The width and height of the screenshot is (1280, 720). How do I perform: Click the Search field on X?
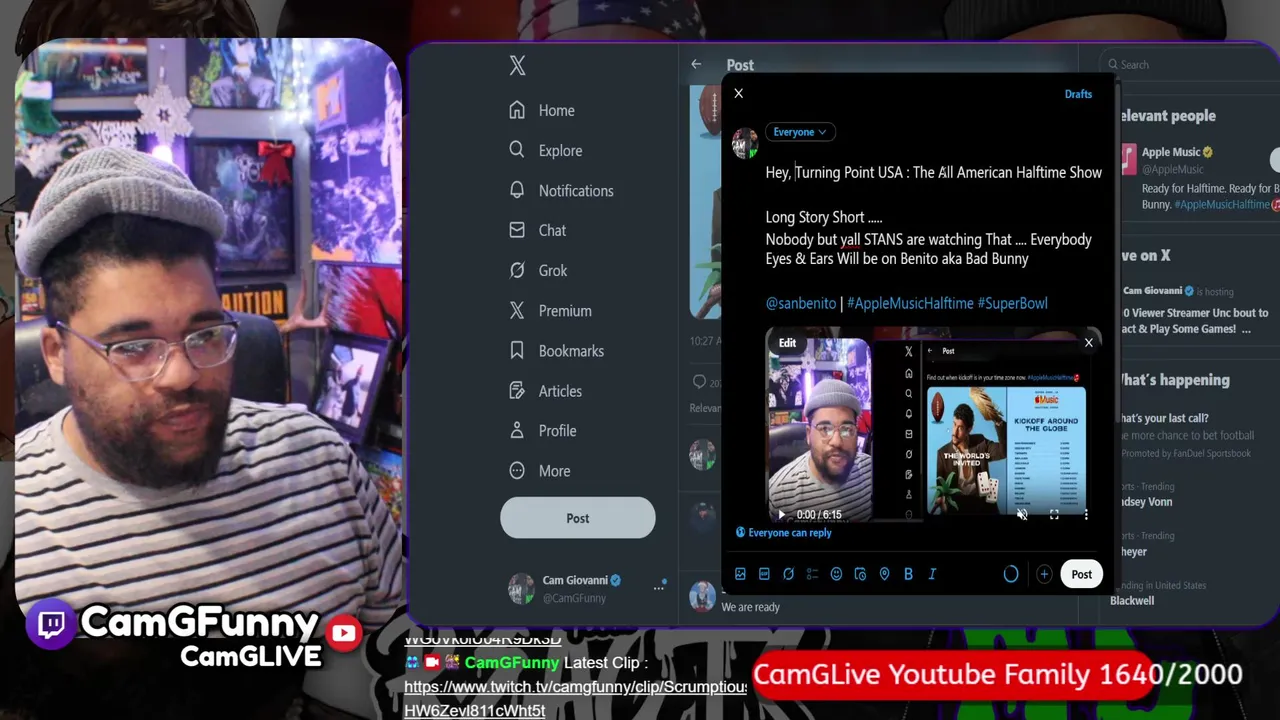point(1190,64)
